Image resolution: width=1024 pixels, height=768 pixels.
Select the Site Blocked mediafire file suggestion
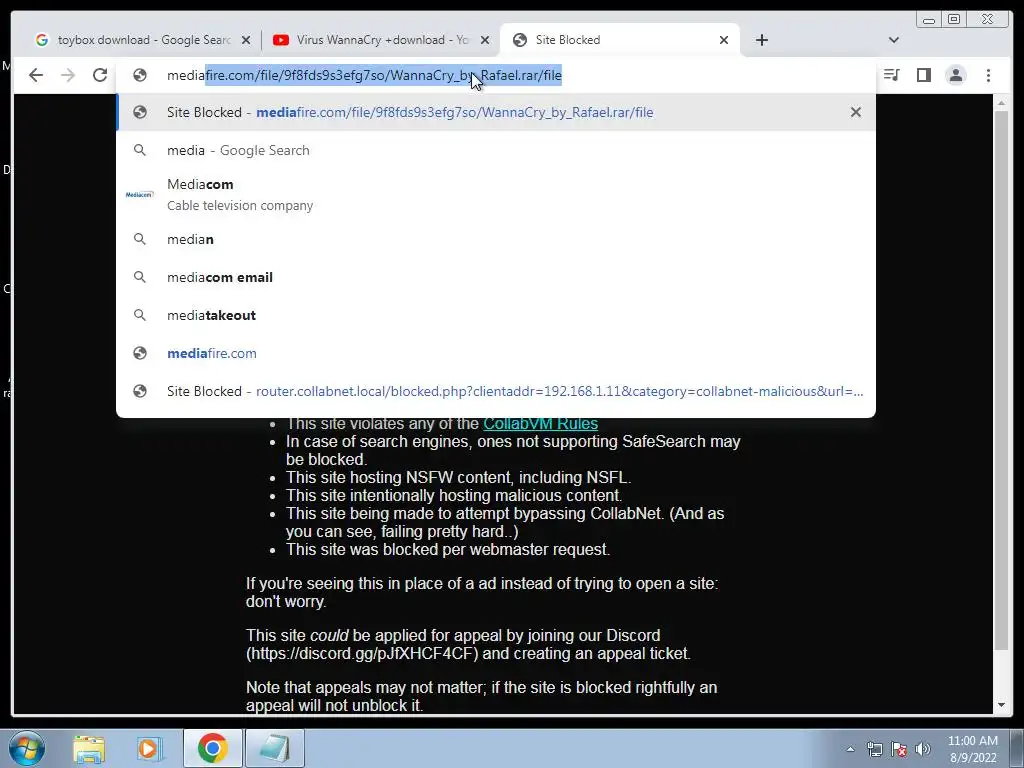[496, 112]
